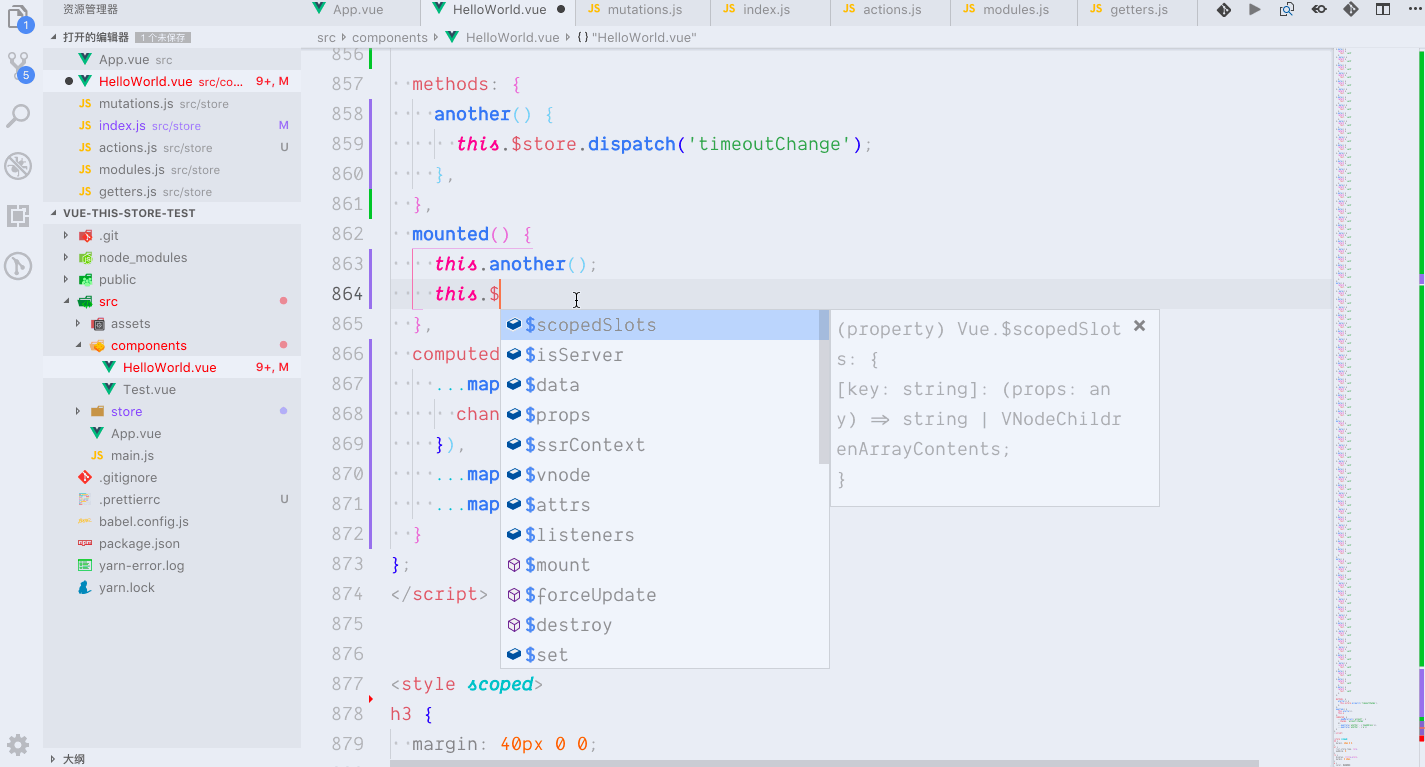Close the suggestion details panel
The width and height of the screenshot is (1425, 767).
[x=1139, y=326]
